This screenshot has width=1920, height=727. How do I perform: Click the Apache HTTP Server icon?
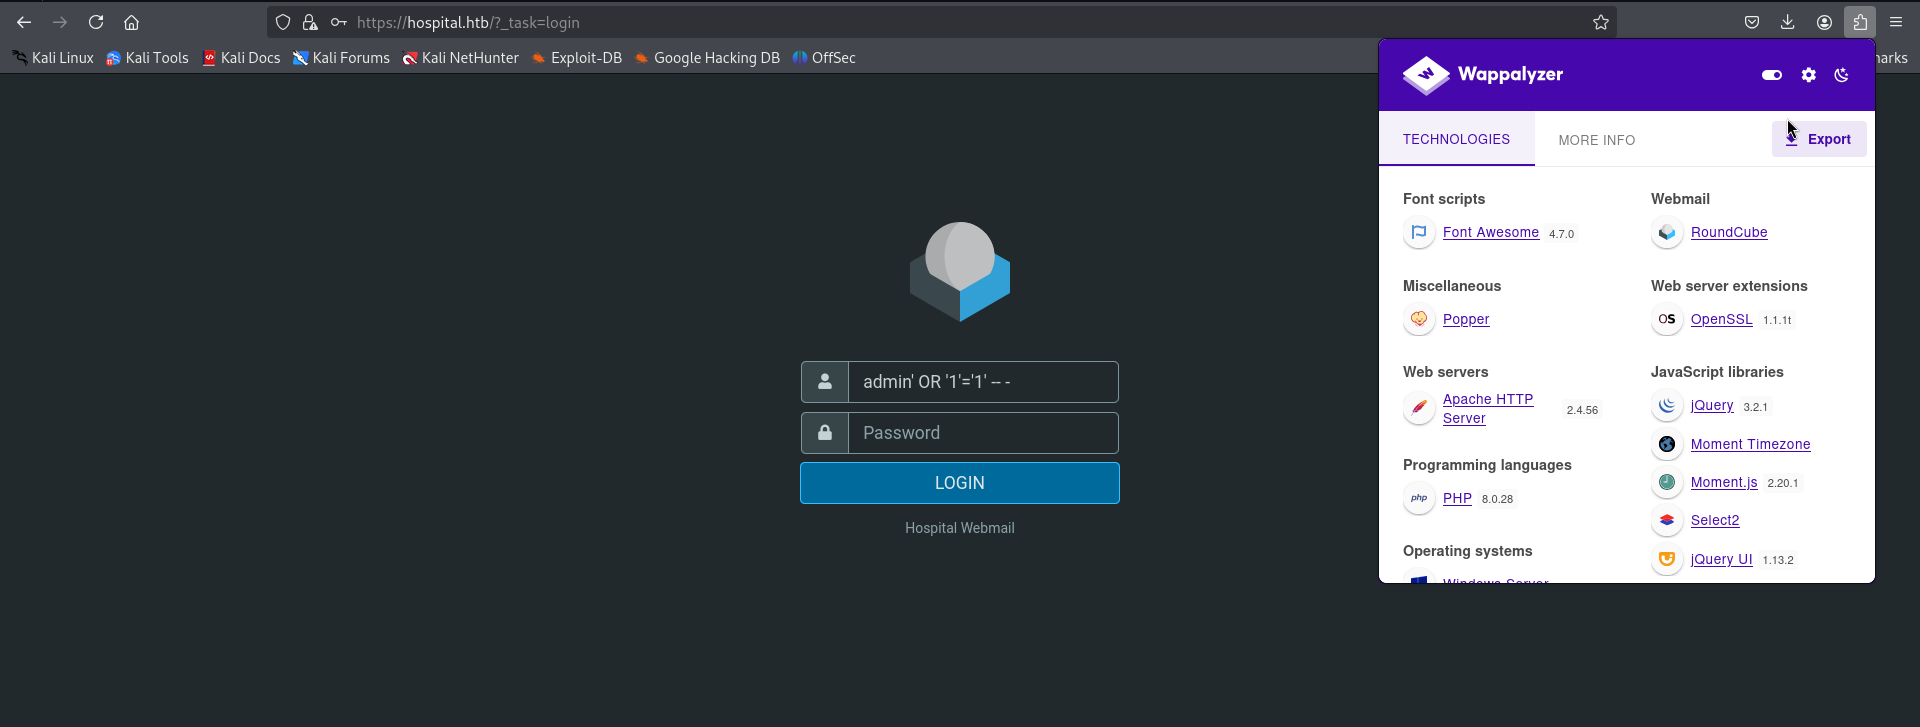(x=1418, y=408)
